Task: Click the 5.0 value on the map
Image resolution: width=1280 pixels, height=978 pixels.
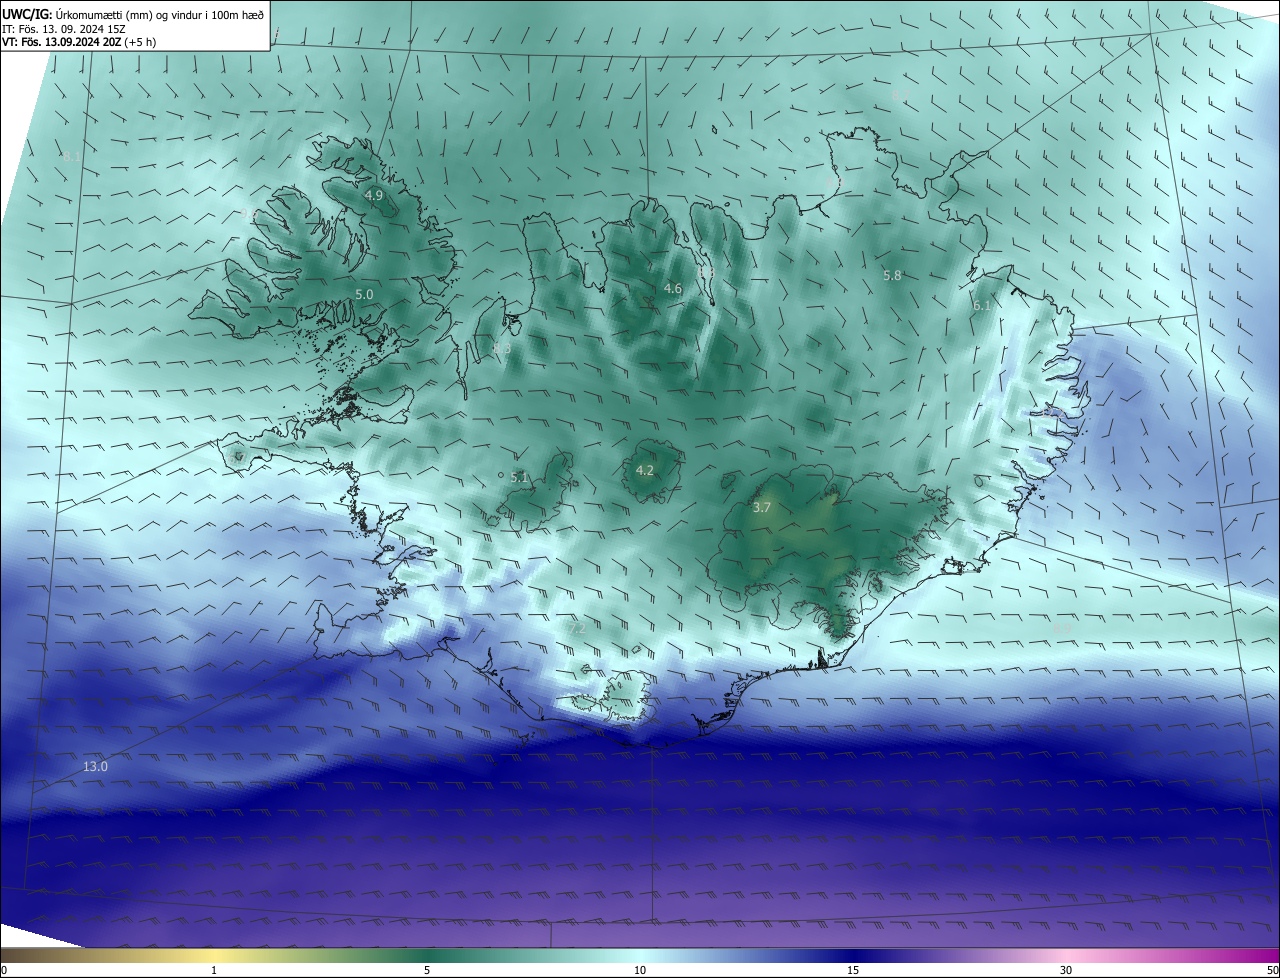Action: 364,295
